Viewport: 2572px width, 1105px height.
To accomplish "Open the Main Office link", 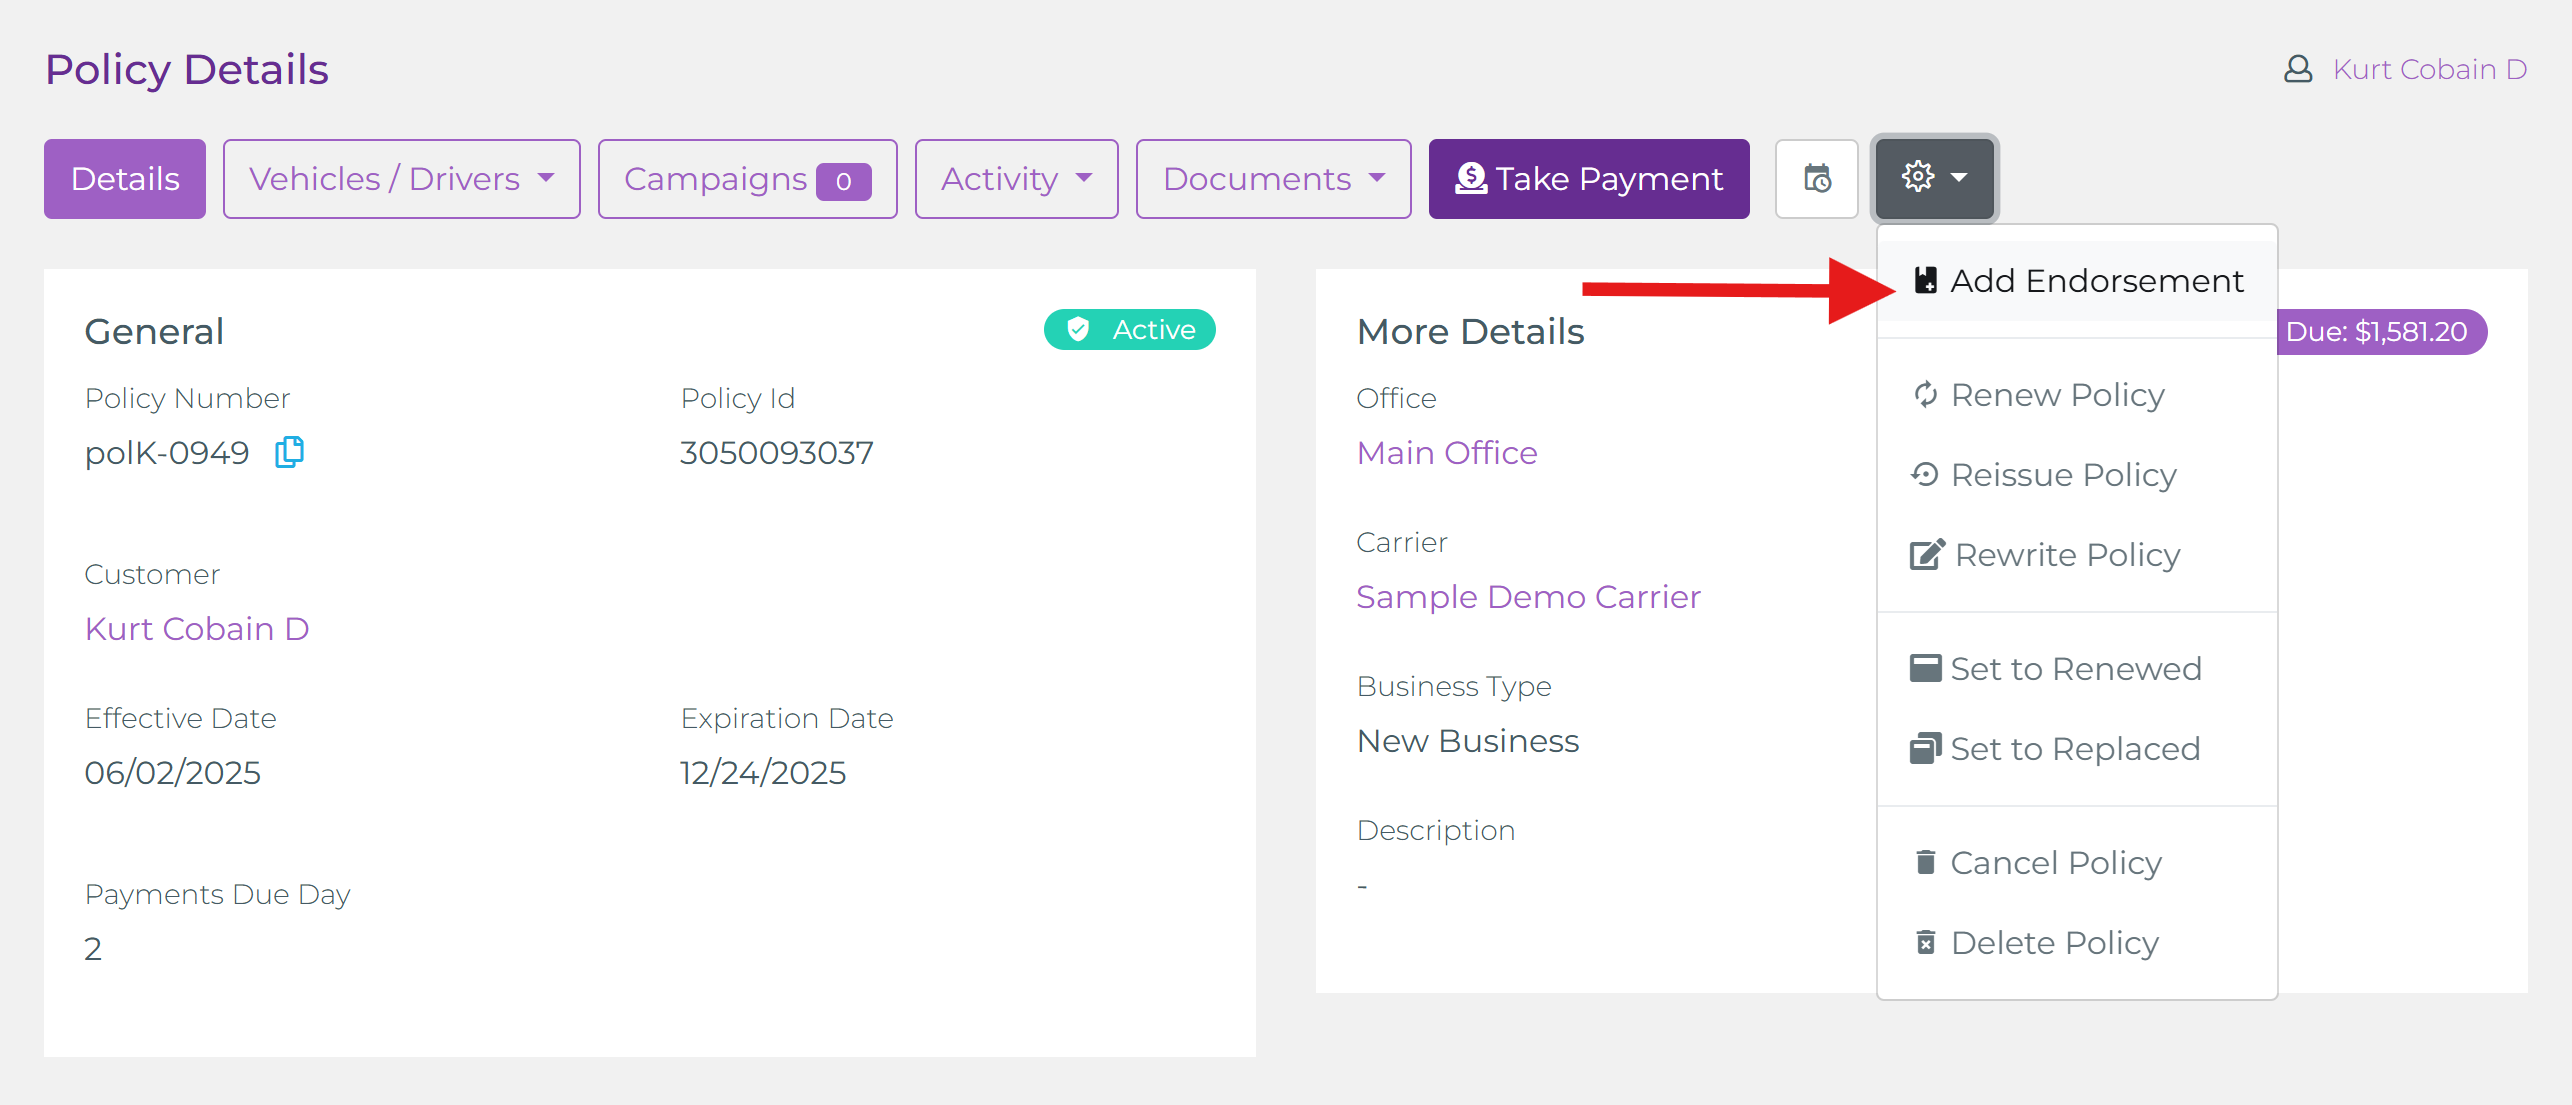I will point(1446,453).
